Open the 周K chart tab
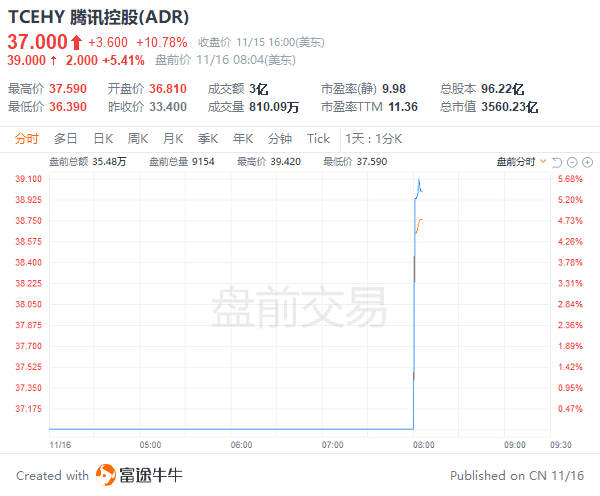The width and height of the screenshot is (600, 496). (x=138, y=139)
